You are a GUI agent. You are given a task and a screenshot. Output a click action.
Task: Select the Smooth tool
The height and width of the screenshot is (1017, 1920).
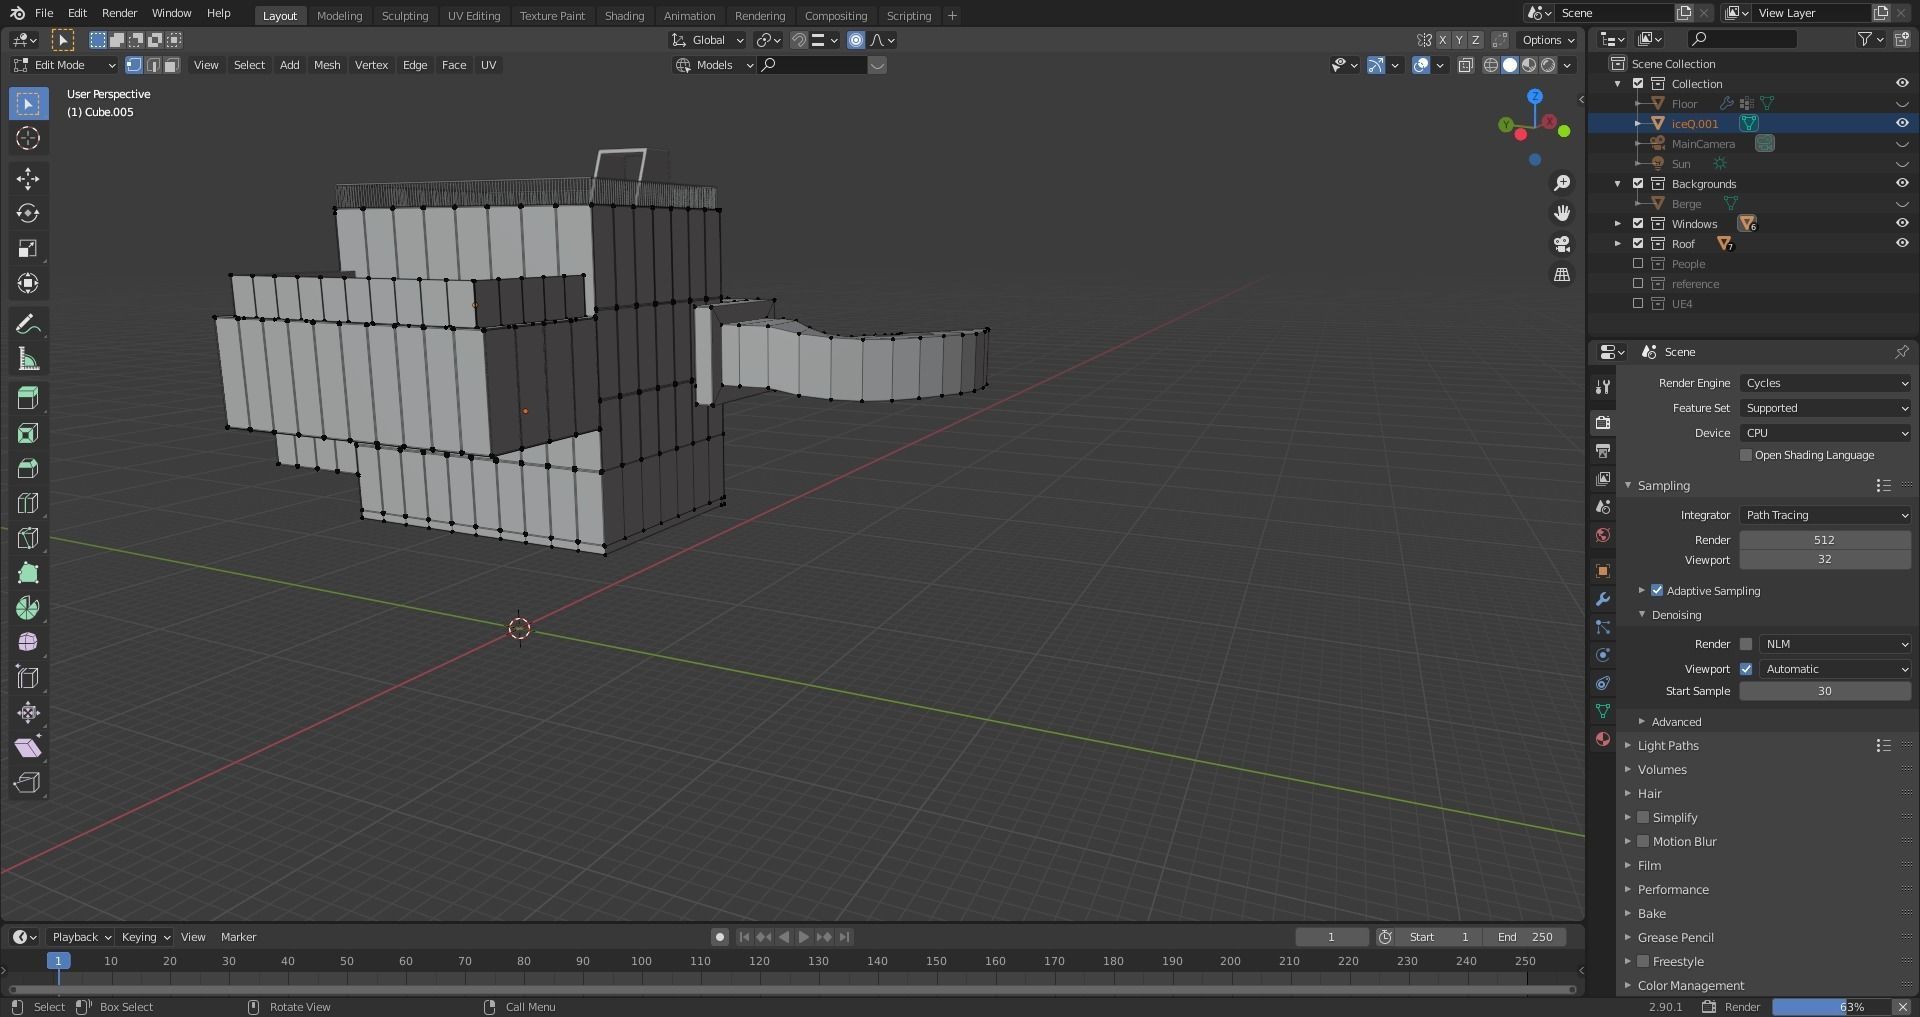[28, 643]
